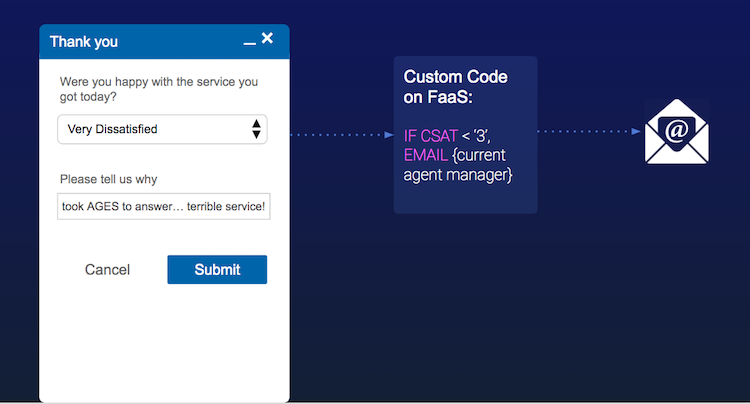This screenshot has width=750, height=404.
Task: Click the '{current agent manager}' text
Action: coord(458,165)
